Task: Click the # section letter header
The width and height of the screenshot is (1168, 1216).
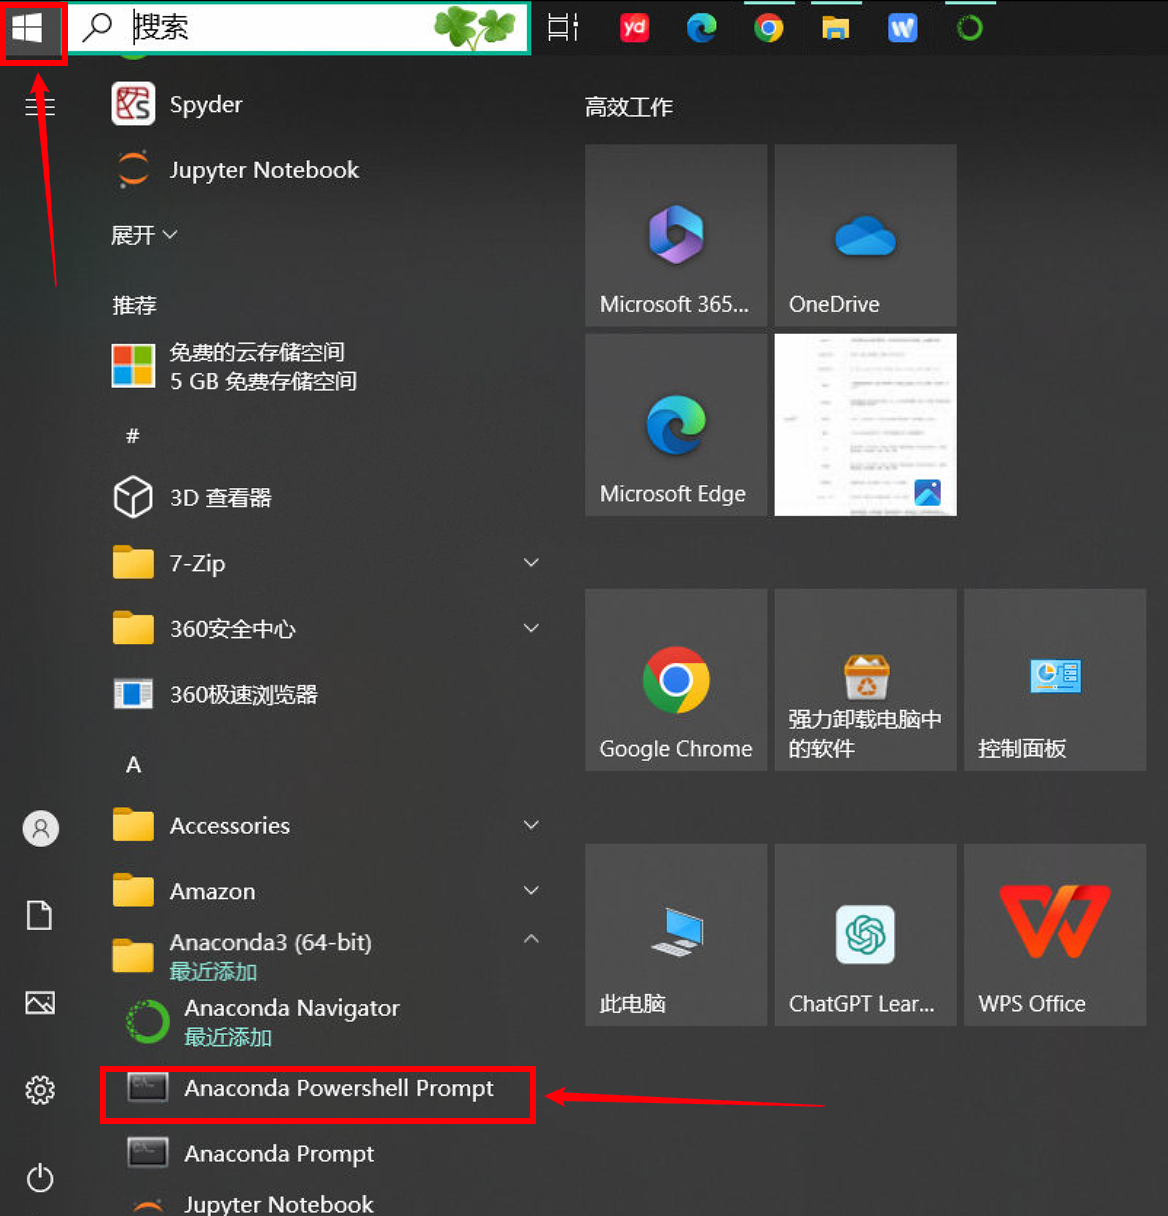Action: 132,436
